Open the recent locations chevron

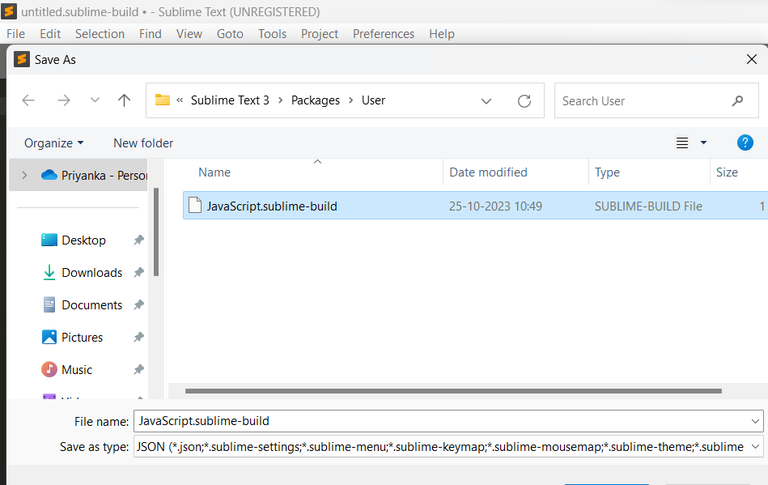click(95, 100)
